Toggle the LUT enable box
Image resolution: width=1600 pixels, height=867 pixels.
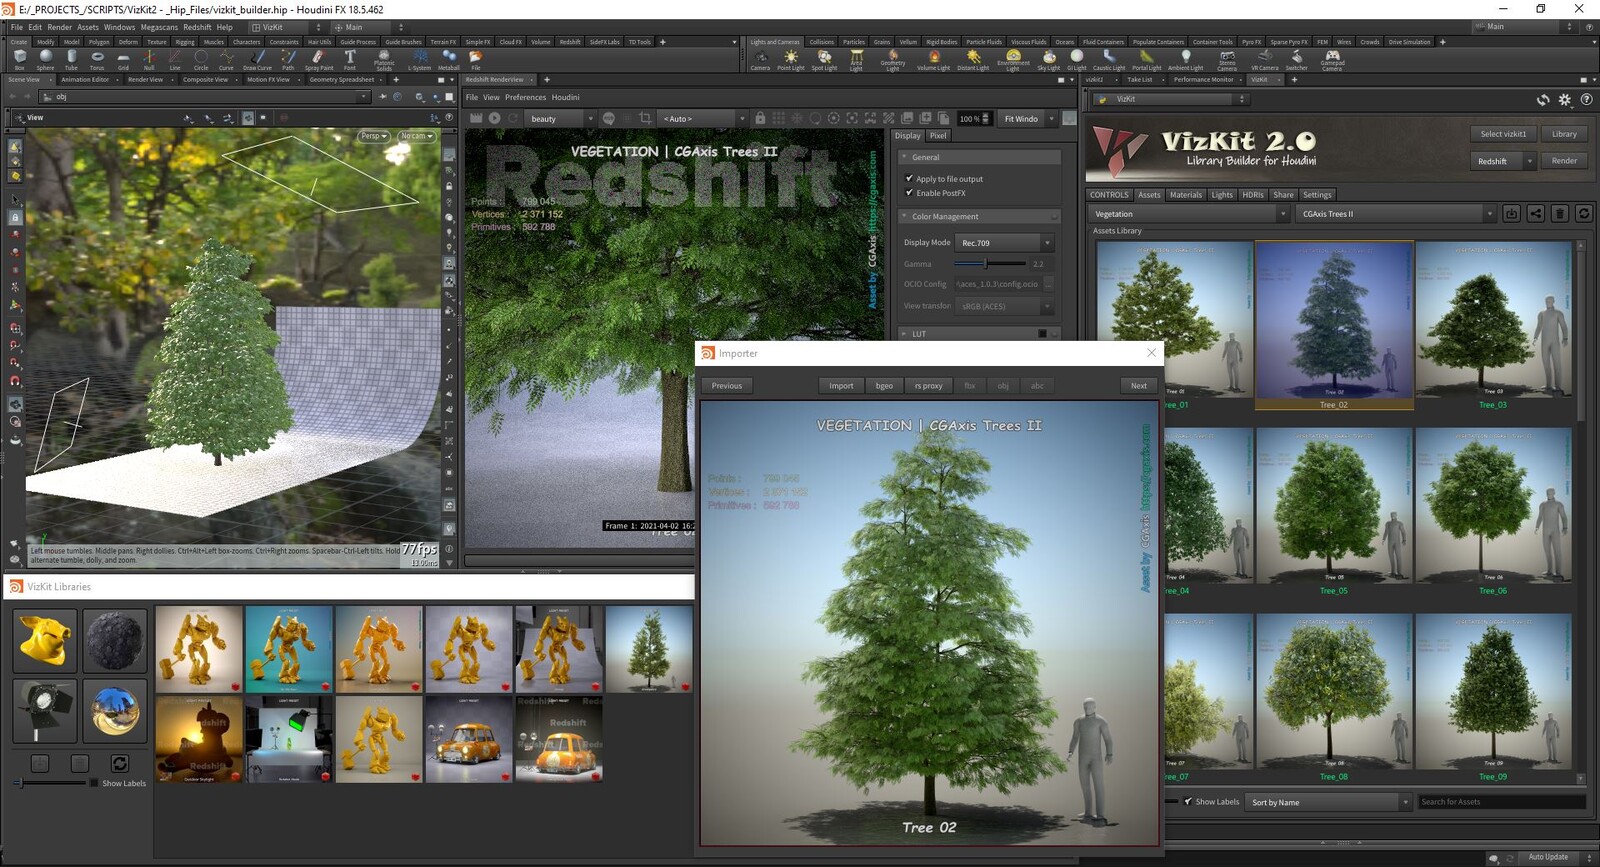pyautogui.click(x=1042, y=334)
